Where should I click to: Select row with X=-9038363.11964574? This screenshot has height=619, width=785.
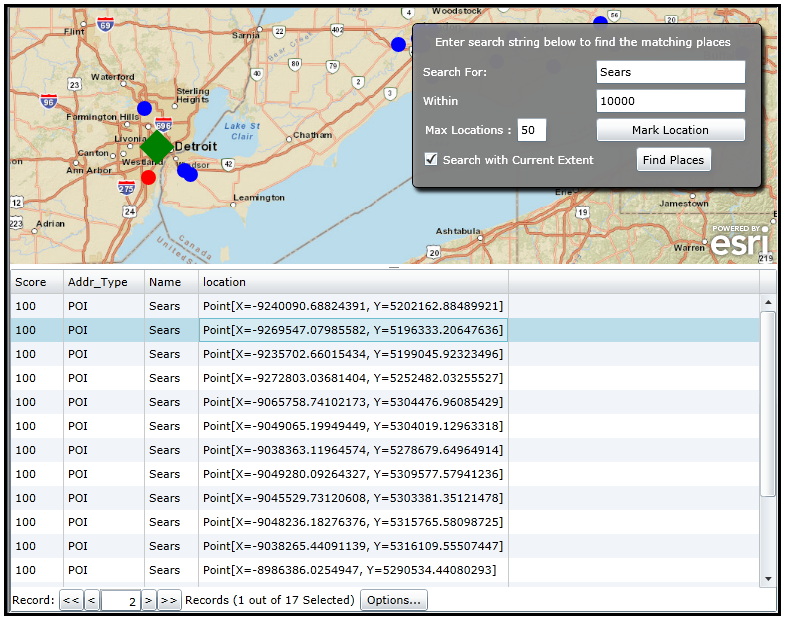[x=385, y=450]
